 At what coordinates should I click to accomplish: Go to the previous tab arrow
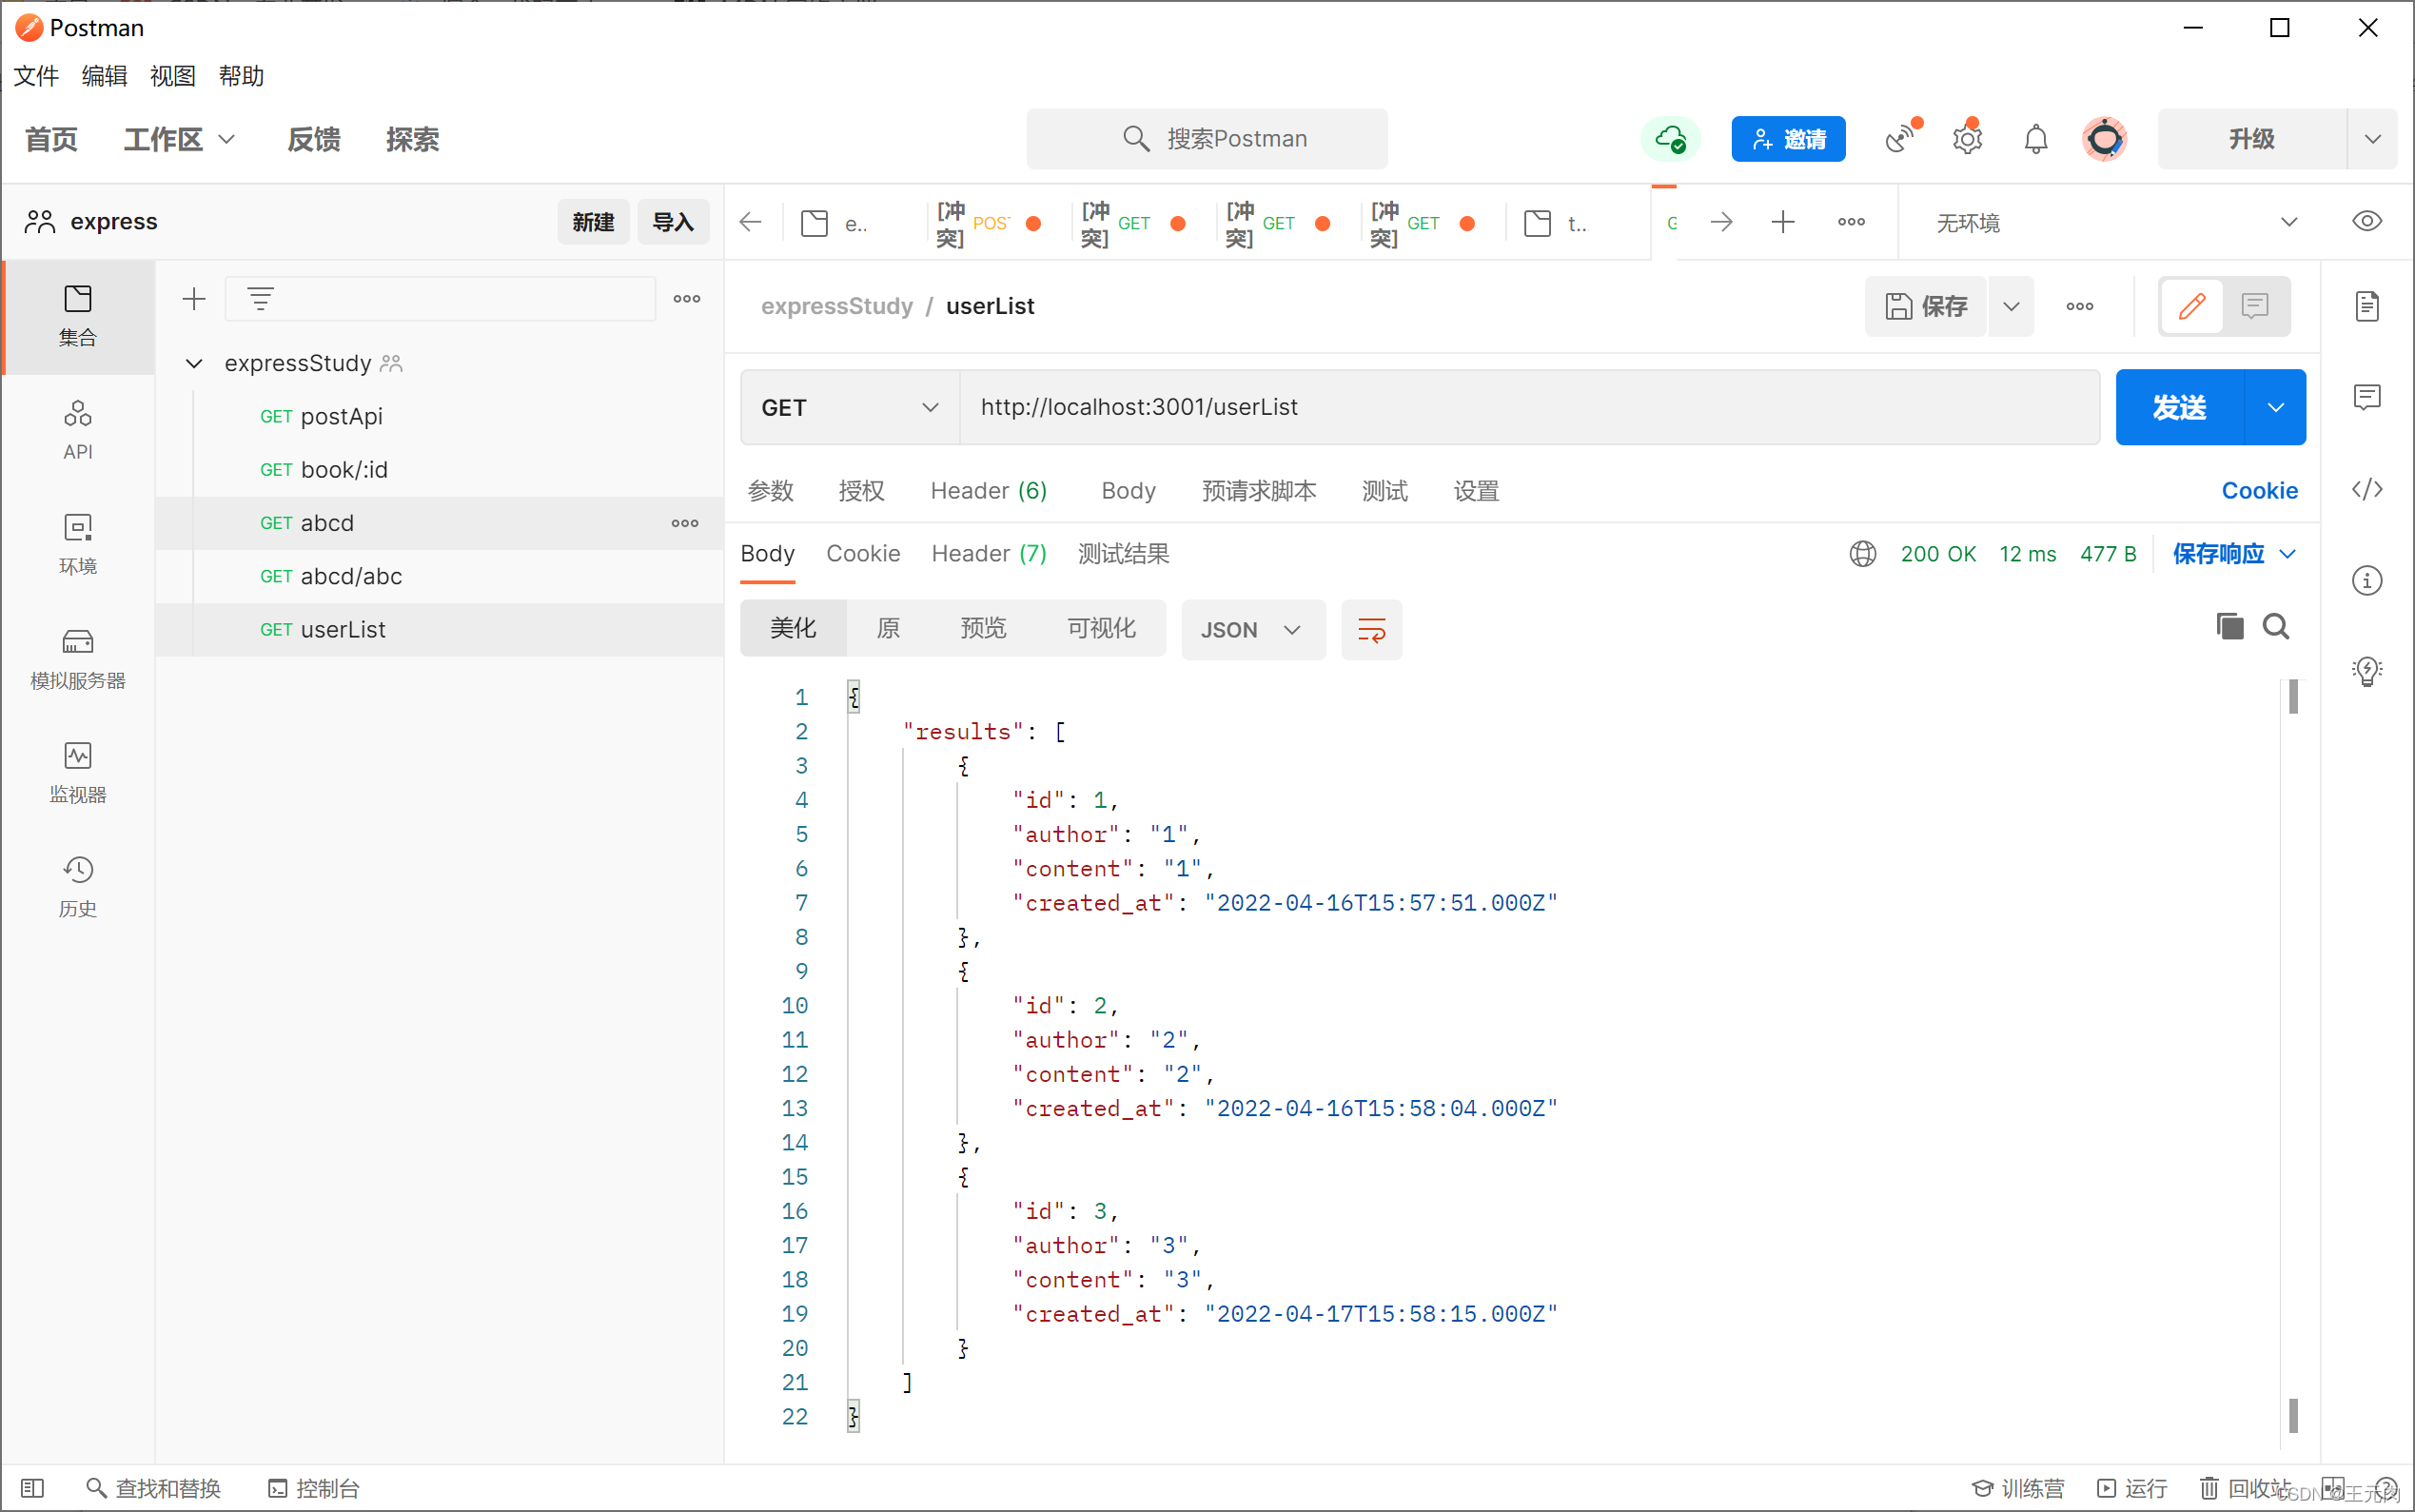point(750,222)
